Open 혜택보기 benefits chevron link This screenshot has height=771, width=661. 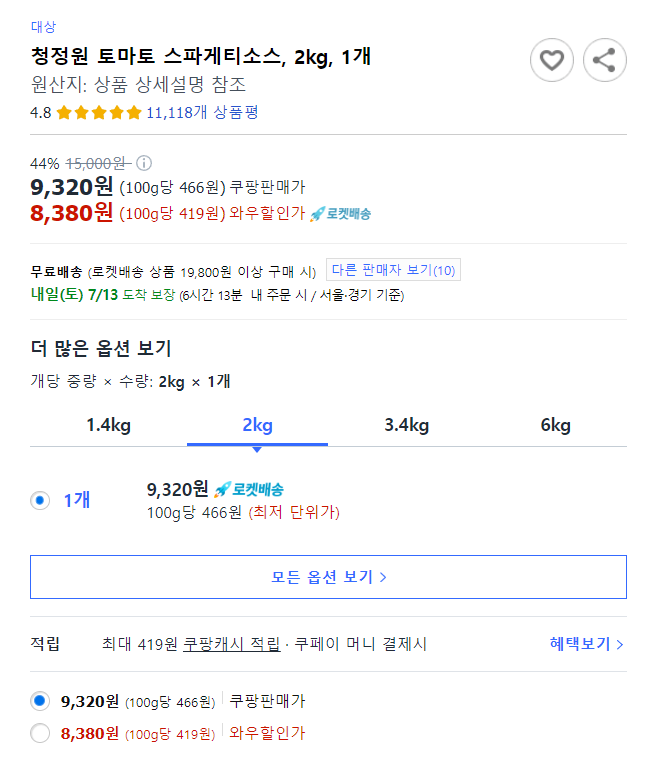(586, 644)
